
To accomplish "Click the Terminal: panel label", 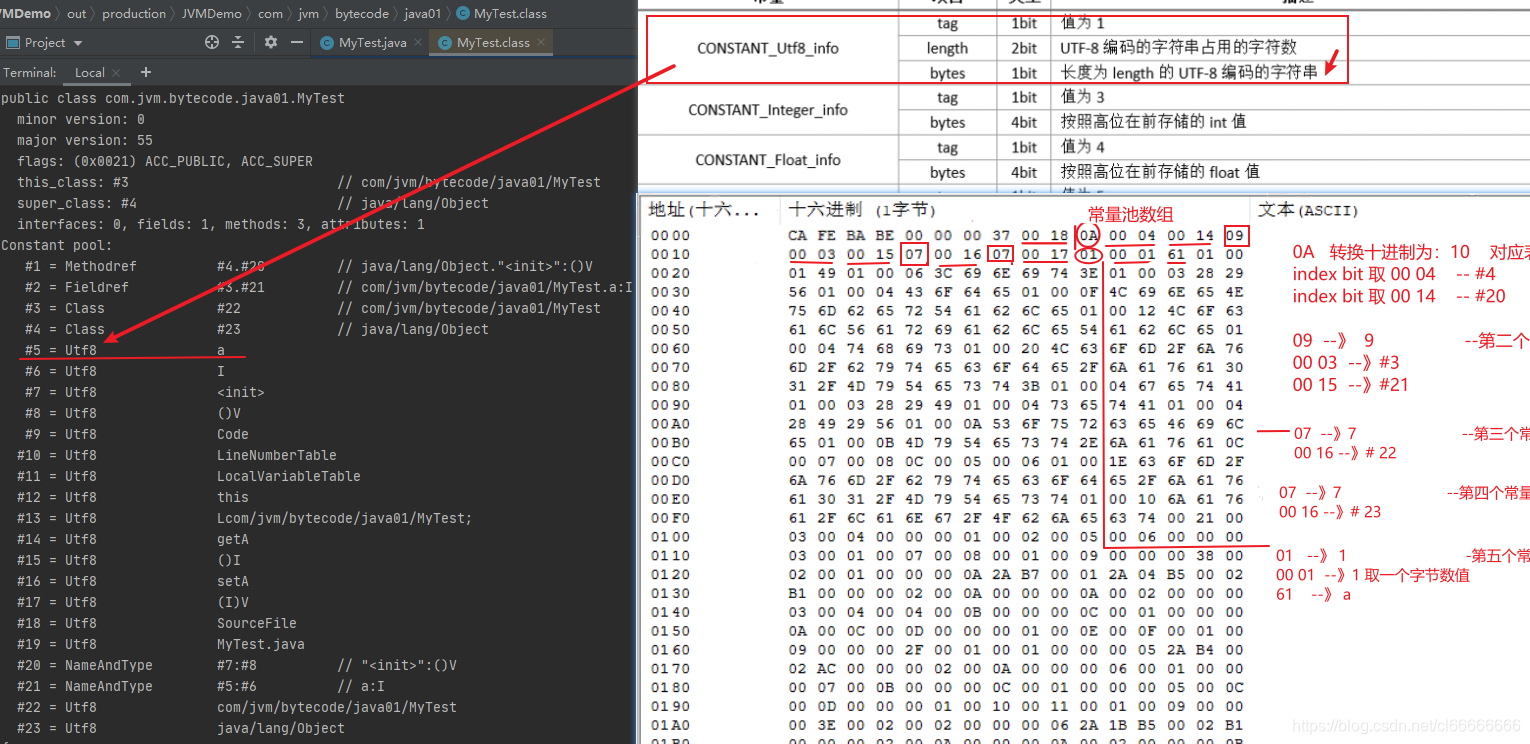I will [x=29, y=72].
